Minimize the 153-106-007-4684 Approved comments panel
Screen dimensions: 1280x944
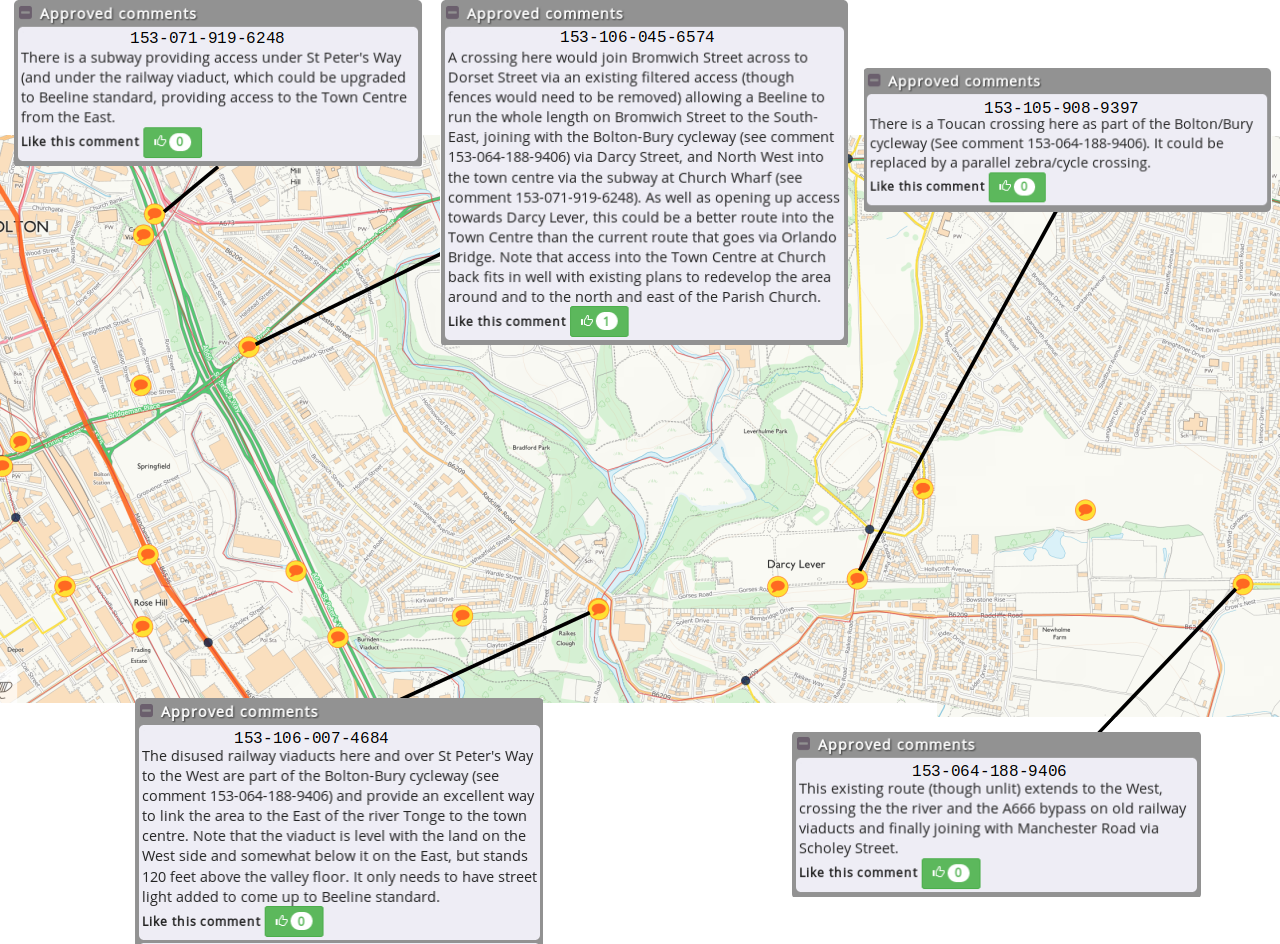[147, 711]
